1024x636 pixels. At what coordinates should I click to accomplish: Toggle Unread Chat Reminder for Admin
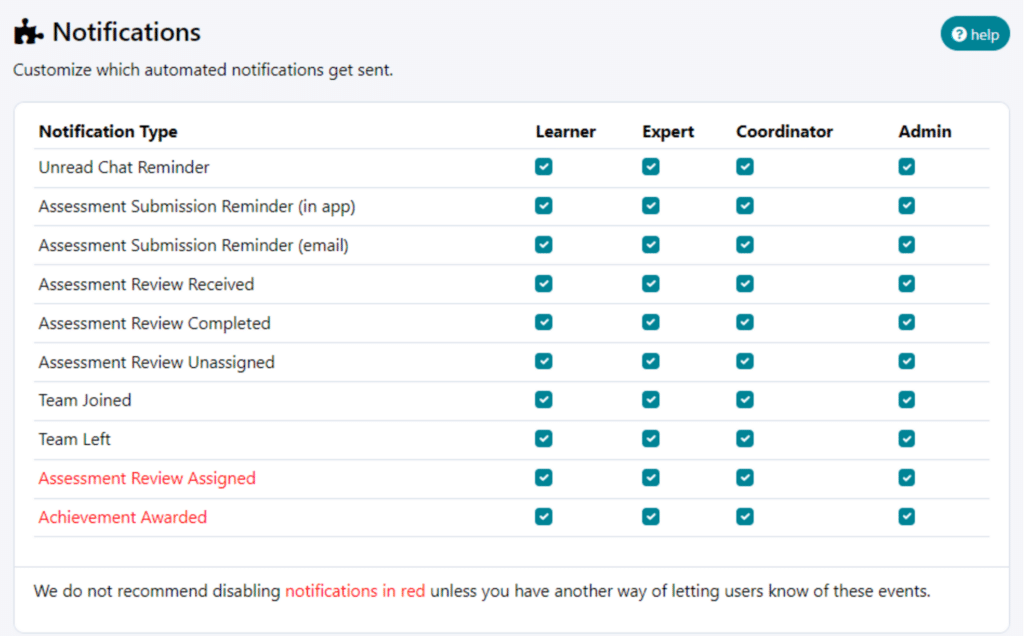point(906,167)
